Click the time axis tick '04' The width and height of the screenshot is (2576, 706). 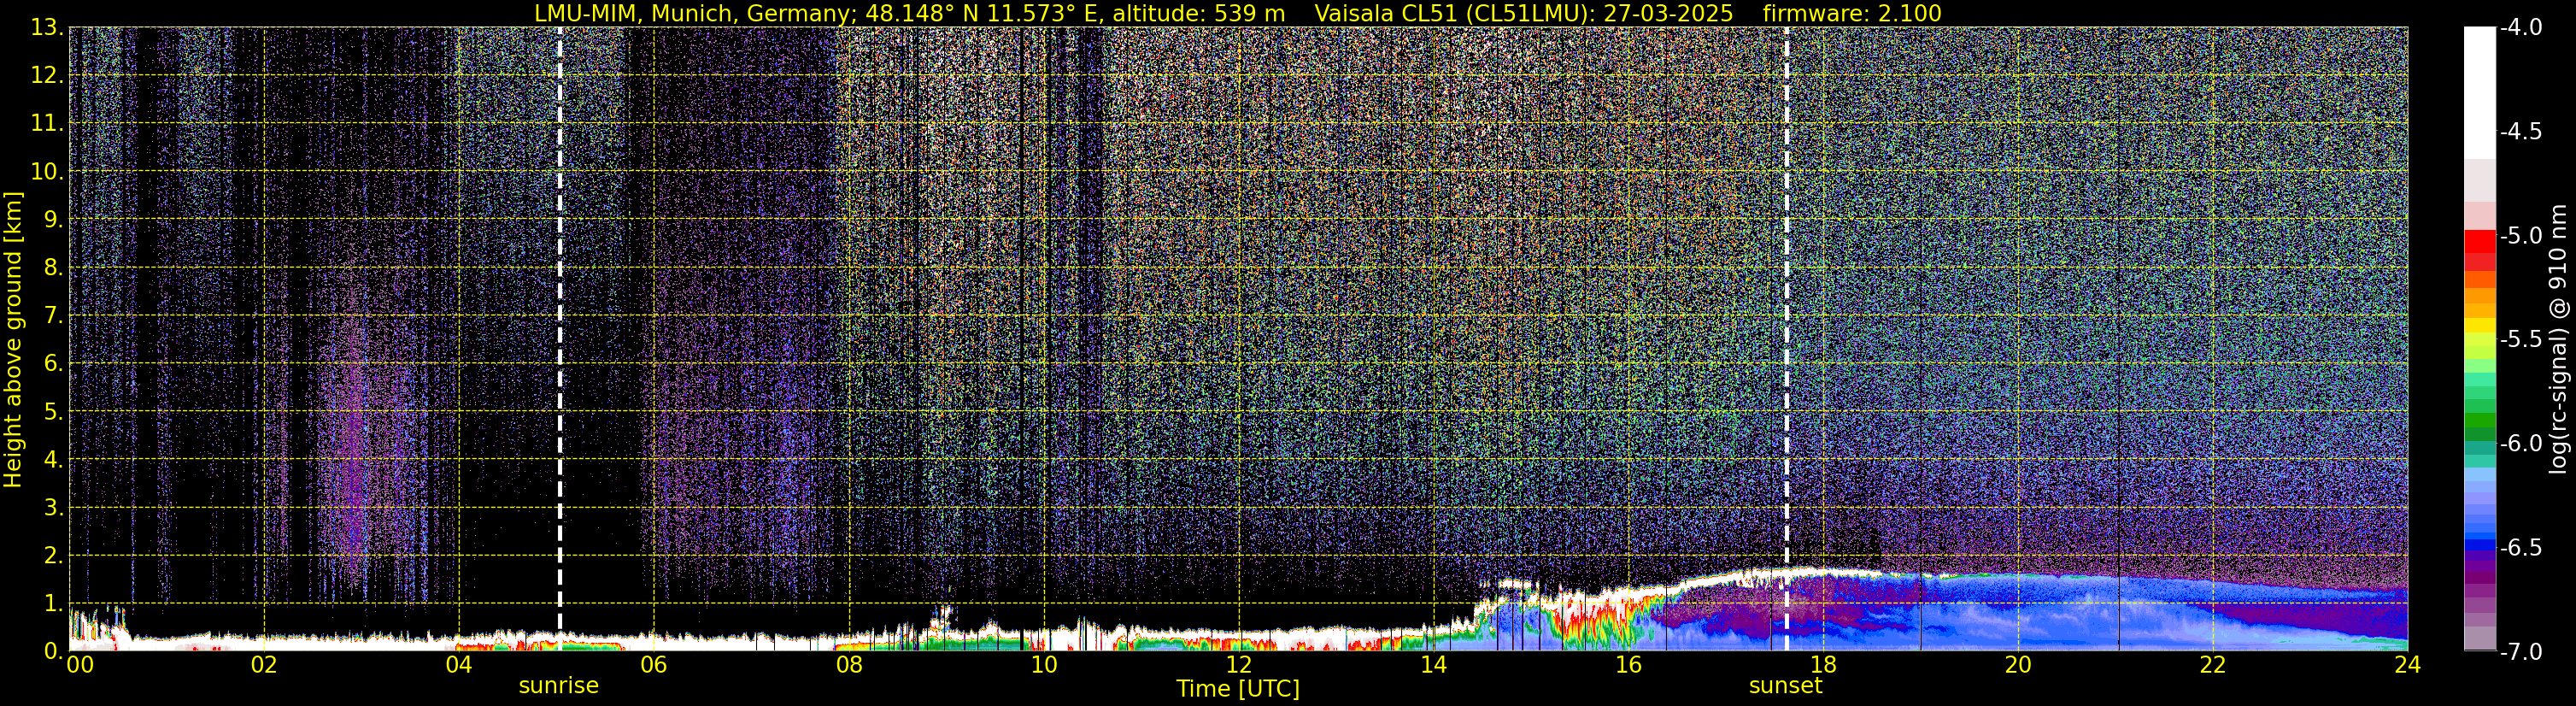point(458,664)
